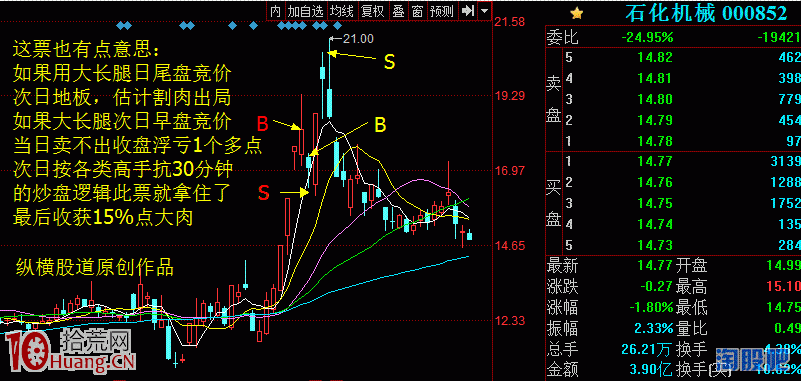The image size is (801, 381).
Task: Select buy level 5 price 14.73
Action: [x=654, y=245]
